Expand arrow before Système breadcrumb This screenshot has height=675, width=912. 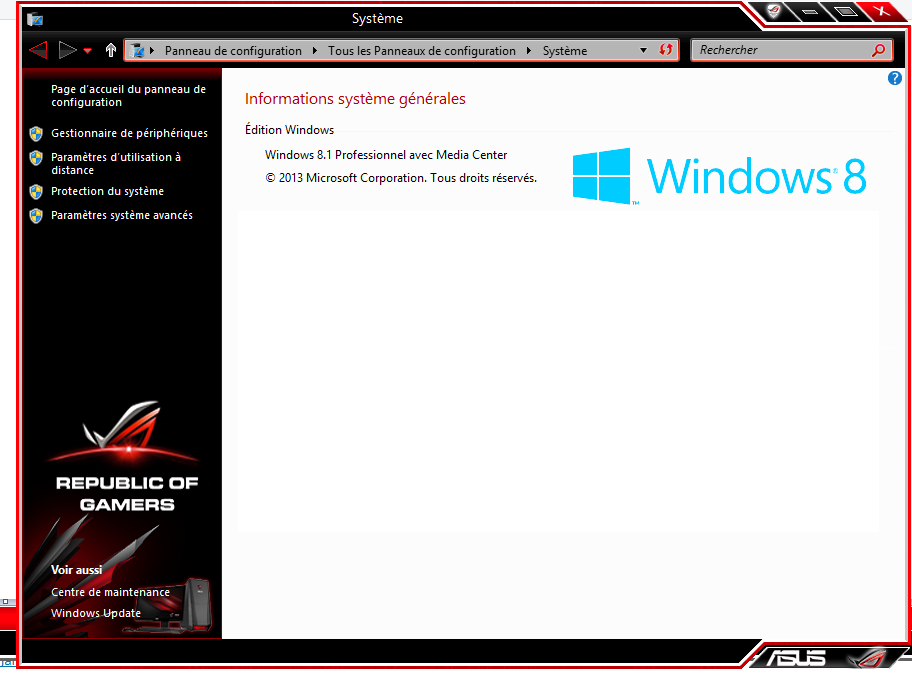pyautogui.click(x=529, y=51)
